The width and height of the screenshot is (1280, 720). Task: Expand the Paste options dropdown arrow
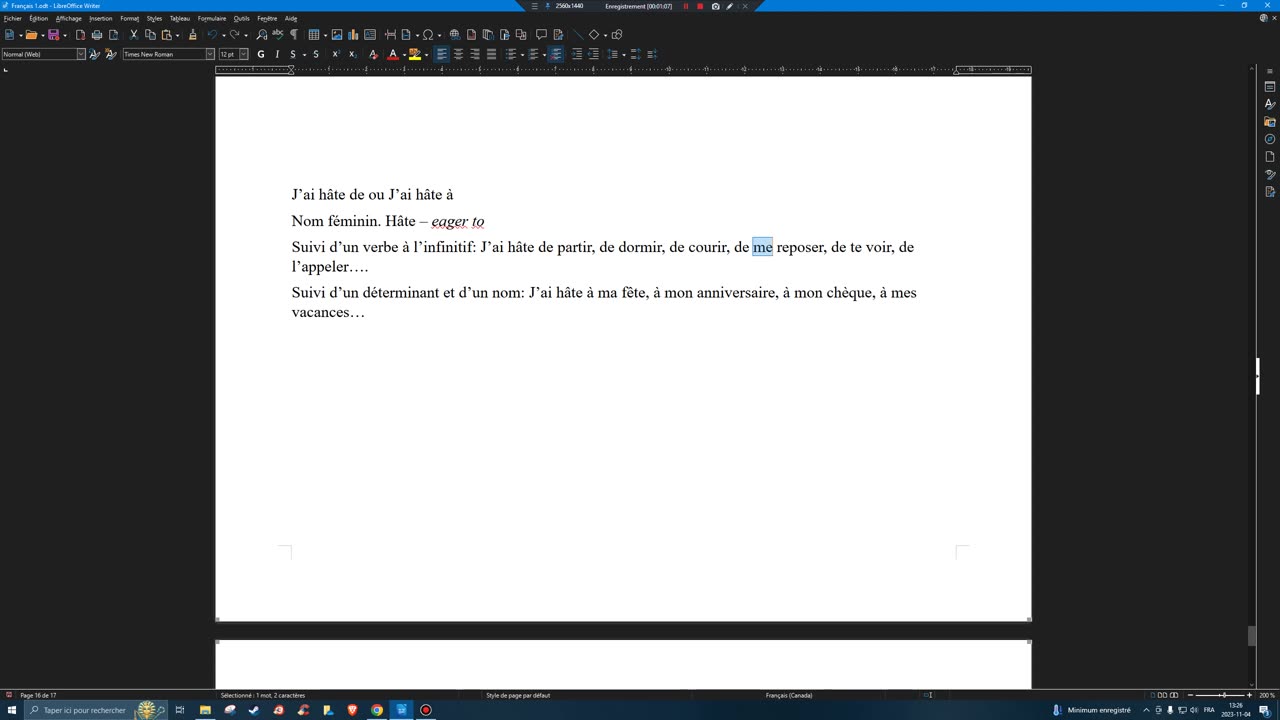pyautogui.click(x=177, y=35)
